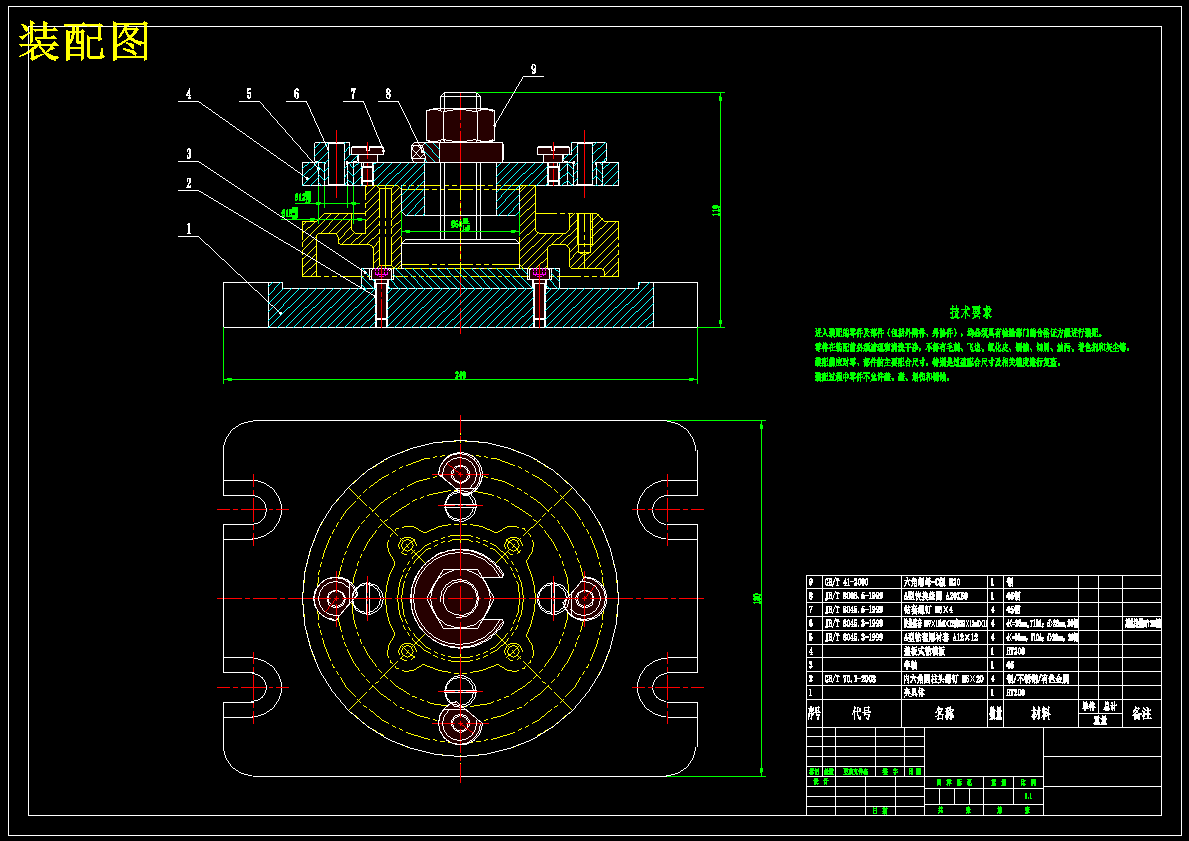This screenshot has width=1189, height=841.
Task: Select 'JB/T 8045.3-1999' in parts list row 6
Action: tap(854, 624)
